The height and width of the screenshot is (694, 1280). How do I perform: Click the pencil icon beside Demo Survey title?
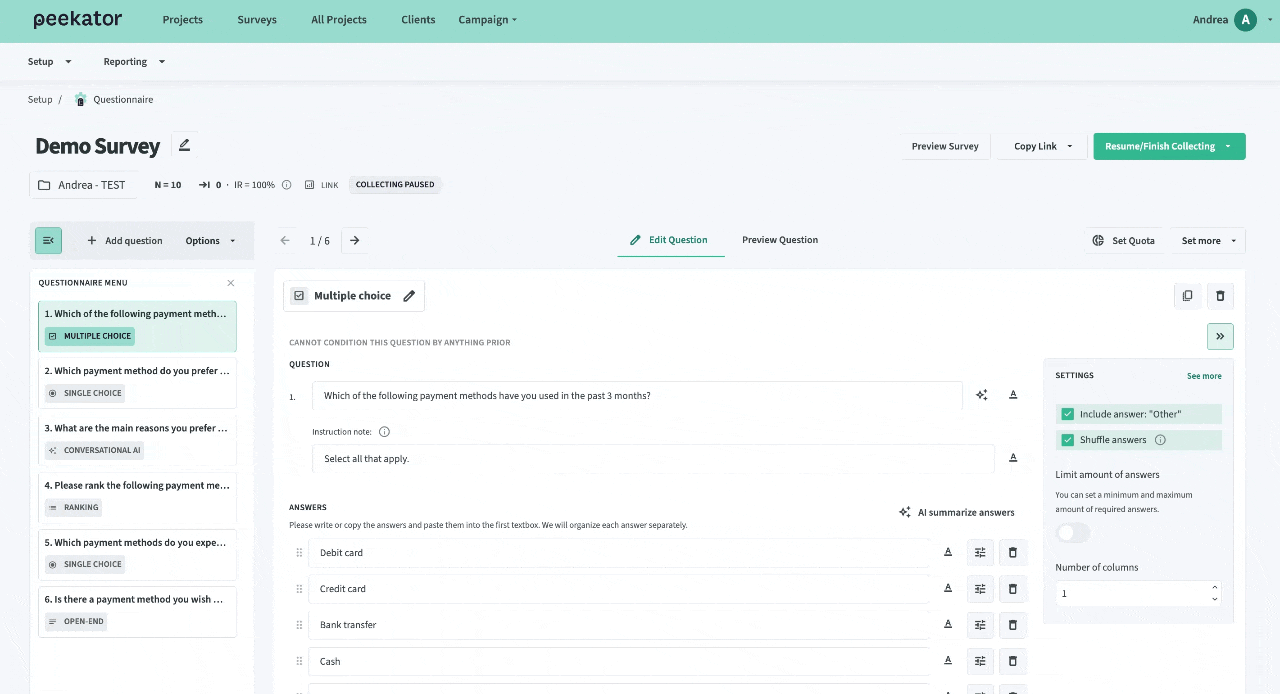point(184,145)
